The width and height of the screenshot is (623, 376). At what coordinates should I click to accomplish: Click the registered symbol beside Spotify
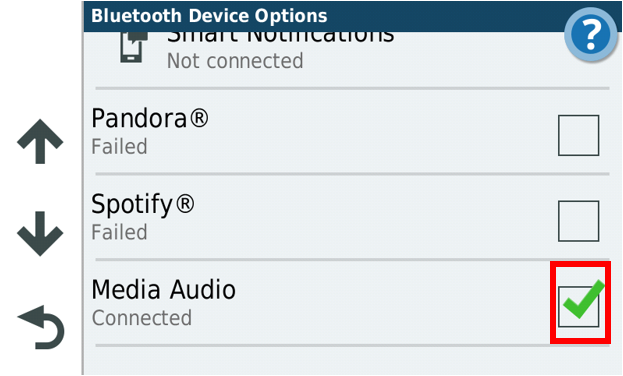tap(185, 204)
